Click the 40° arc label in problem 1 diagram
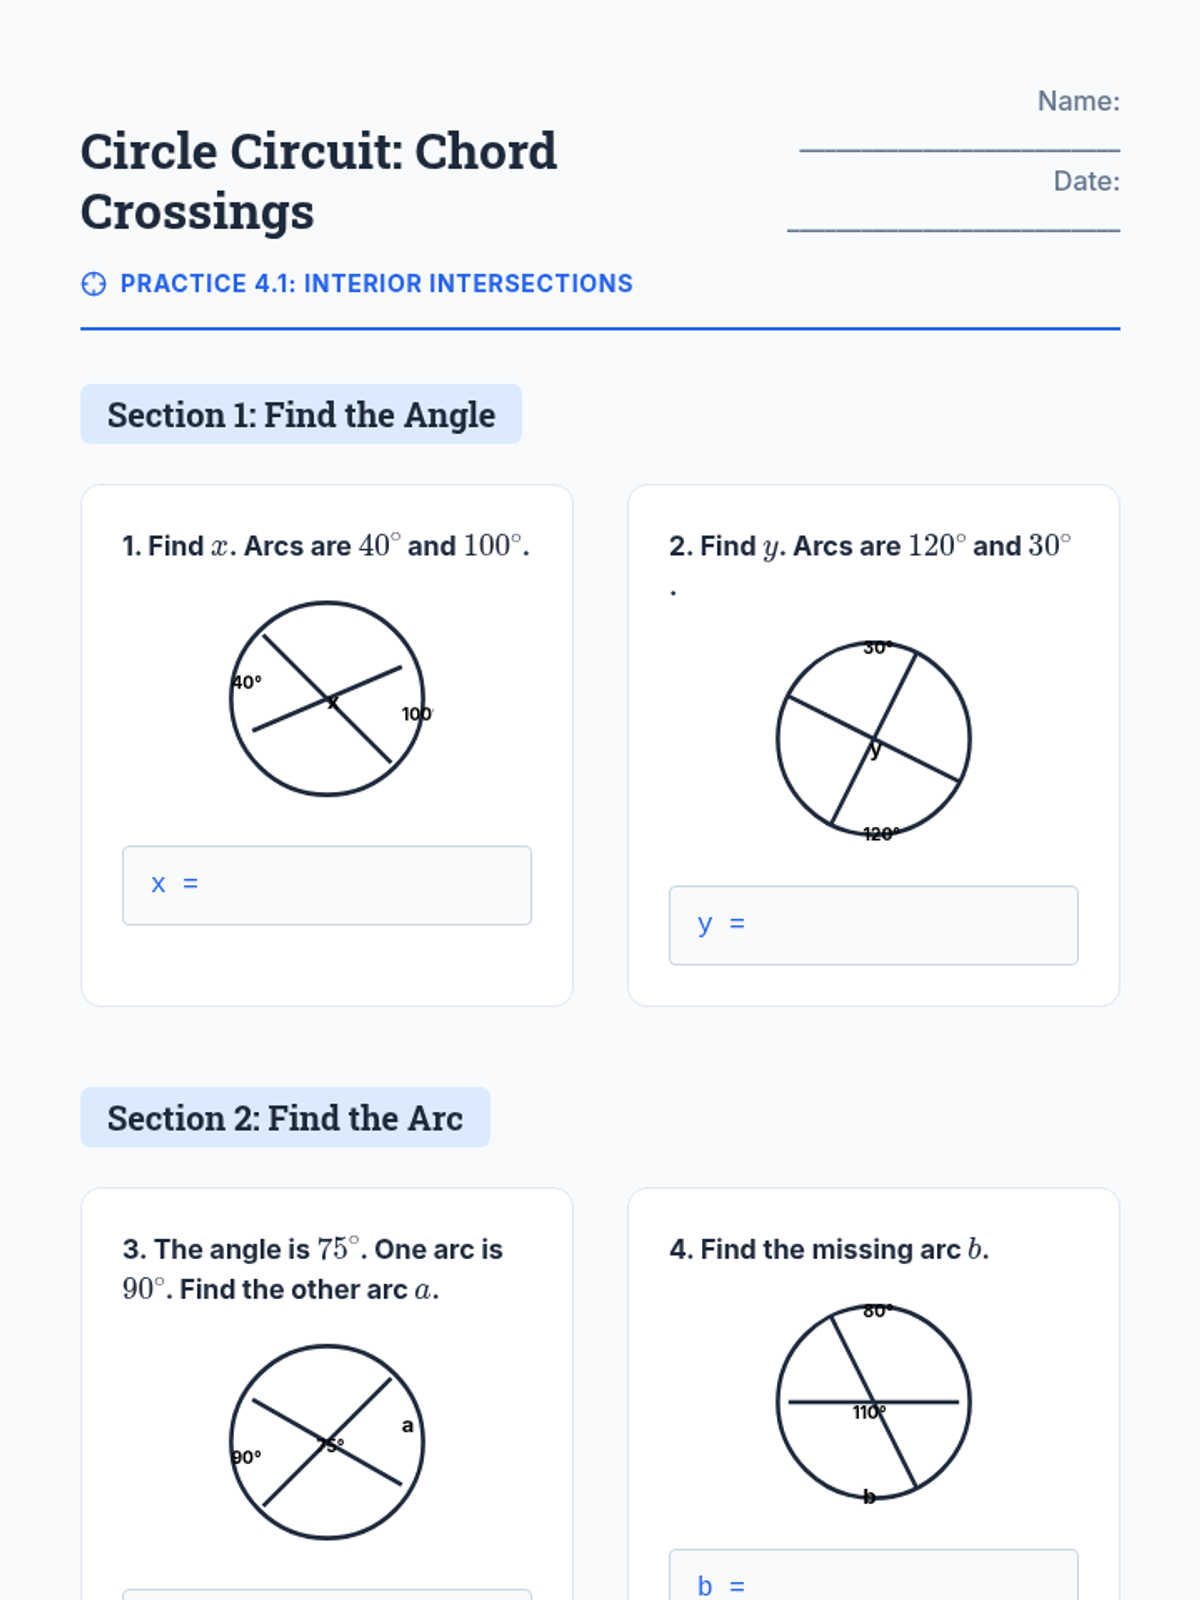1200x1600 pixels. click(247, 682)
